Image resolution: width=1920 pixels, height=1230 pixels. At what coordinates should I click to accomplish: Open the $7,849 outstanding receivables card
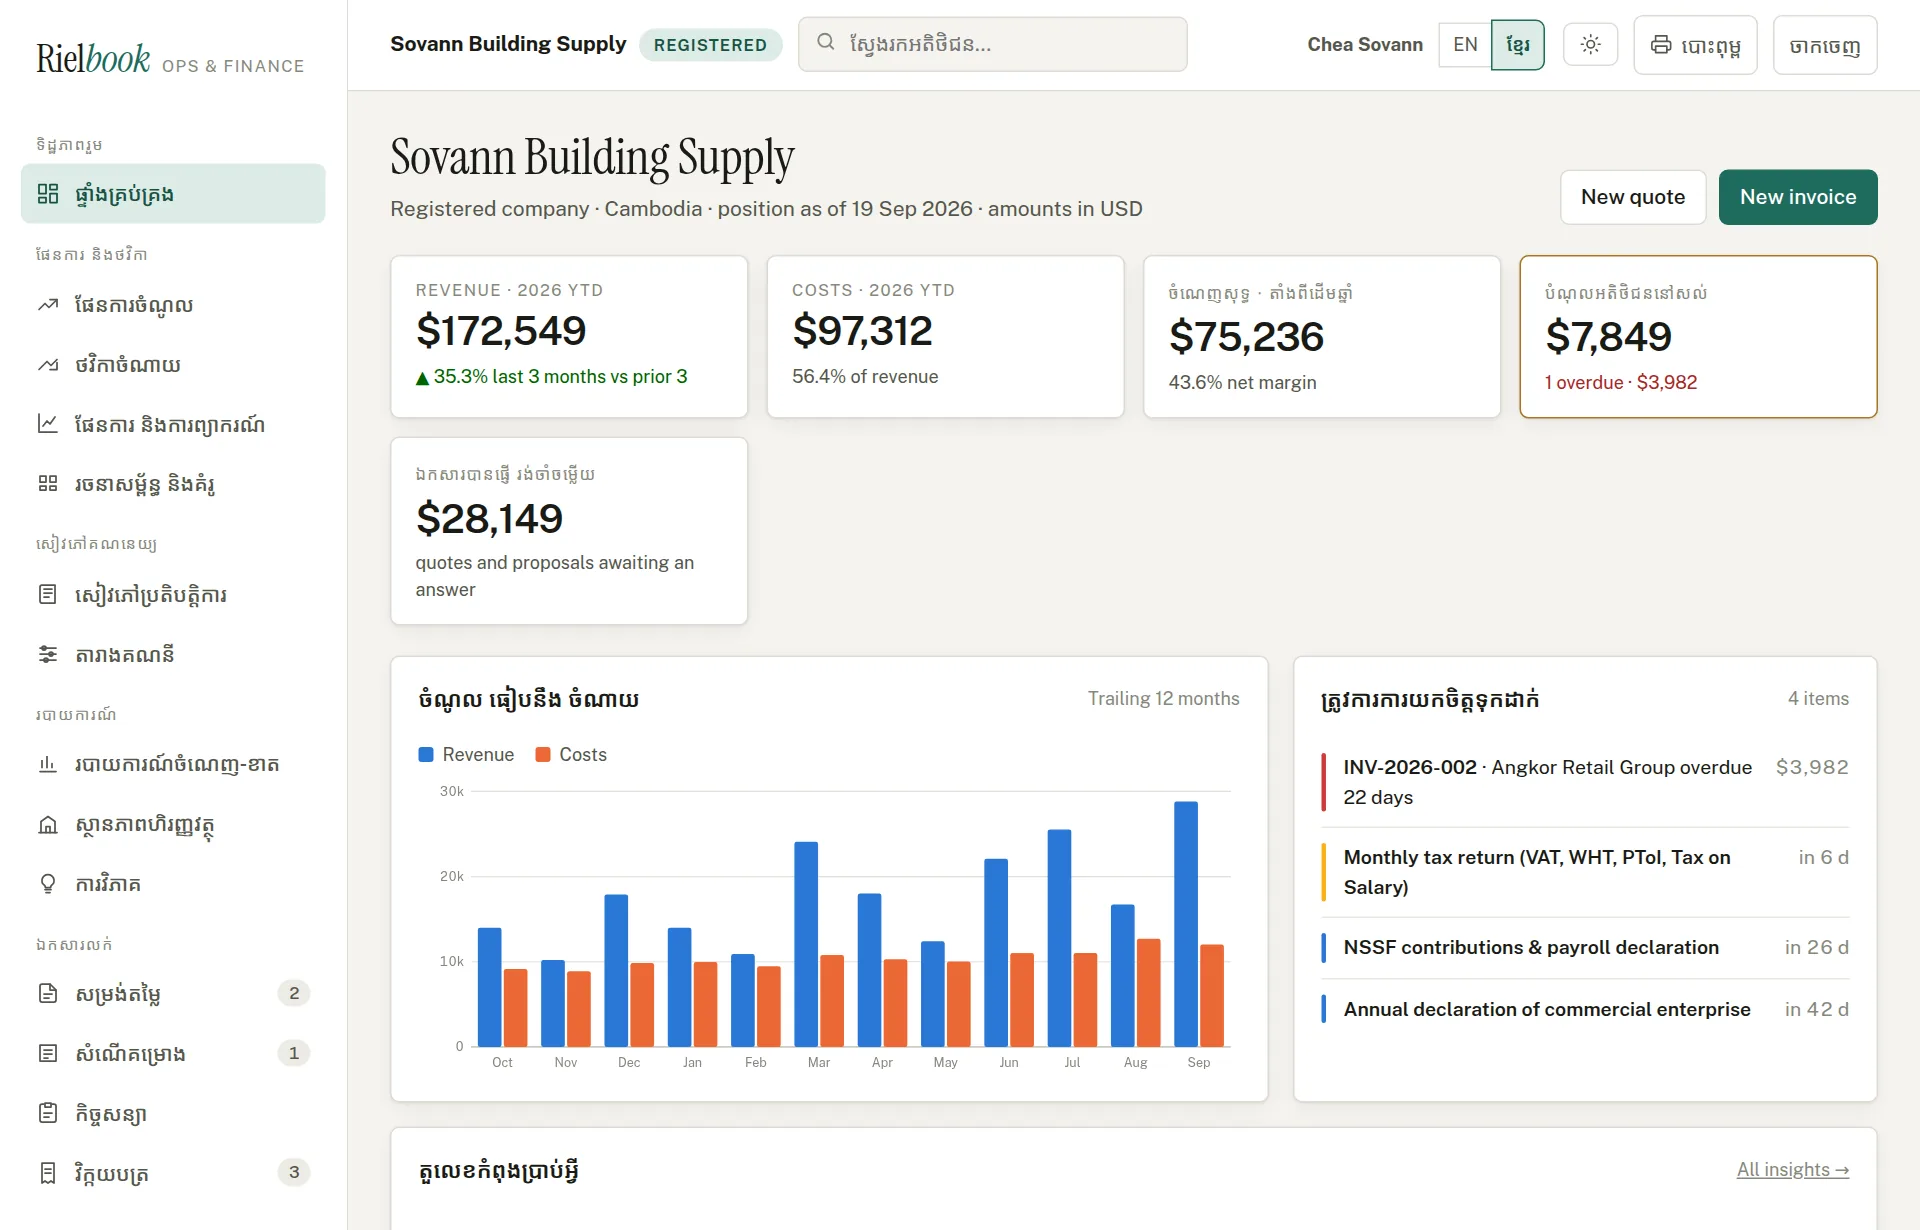(1698, 337)
